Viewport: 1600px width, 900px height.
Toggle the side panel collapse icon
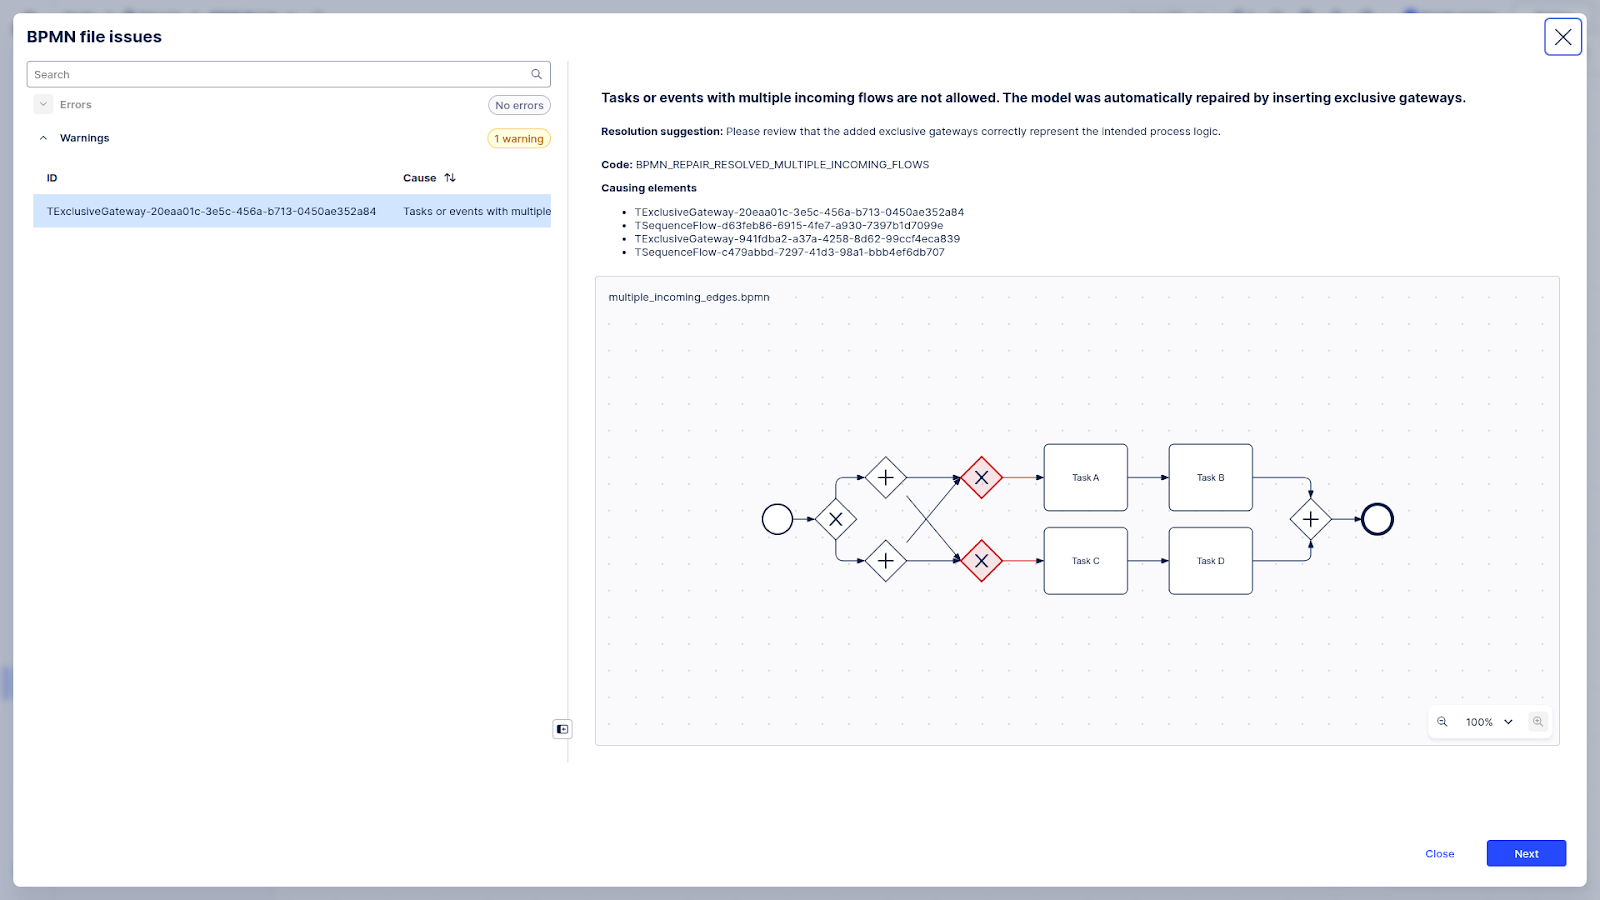pos(562,729)
